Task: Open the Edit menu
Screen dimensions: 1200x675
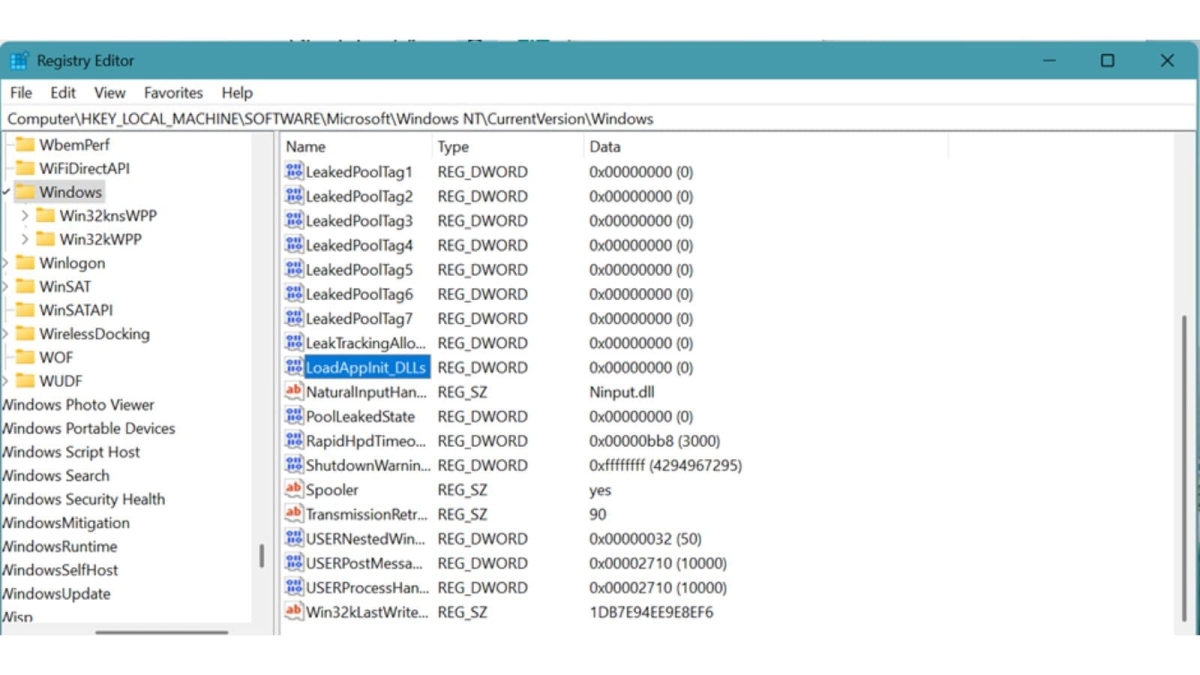Action: click(63, 93)
